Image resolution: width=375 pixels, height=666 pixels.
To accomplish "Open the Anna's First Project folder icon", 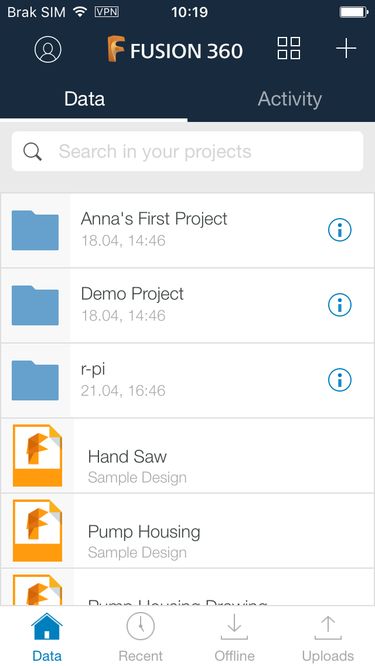I will click(35, 230).
